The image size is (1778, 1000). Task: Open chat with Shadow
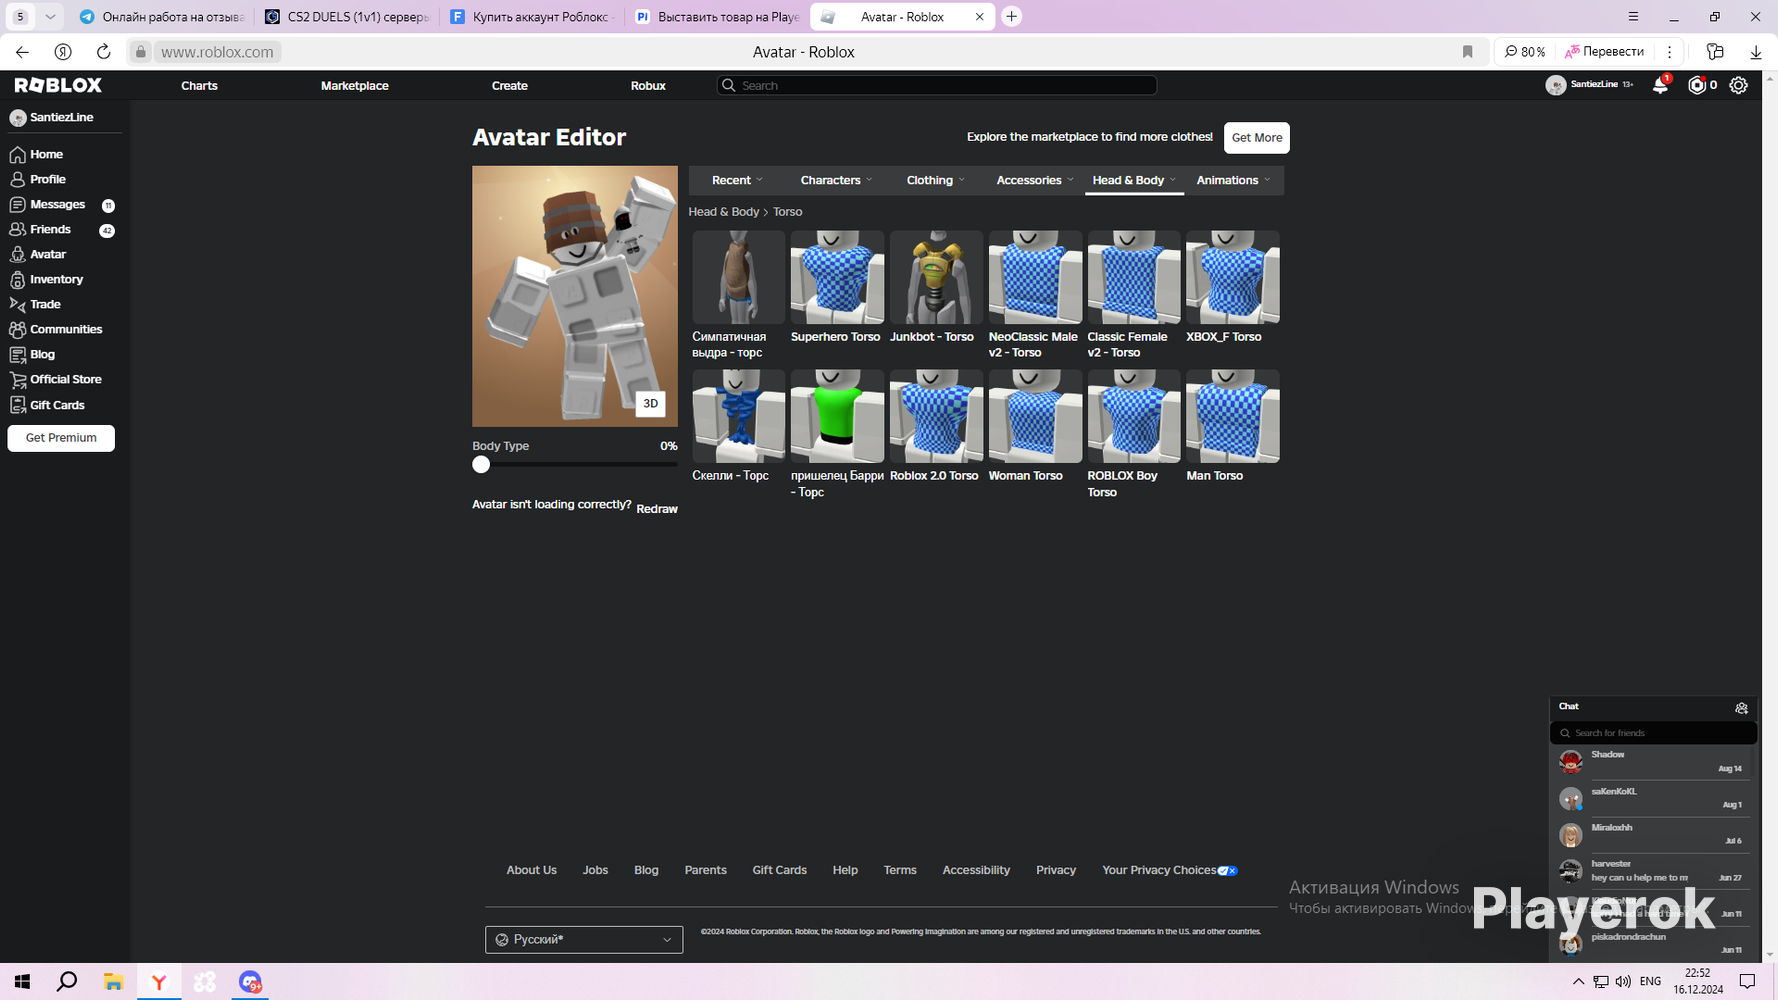click(1653, 762)
